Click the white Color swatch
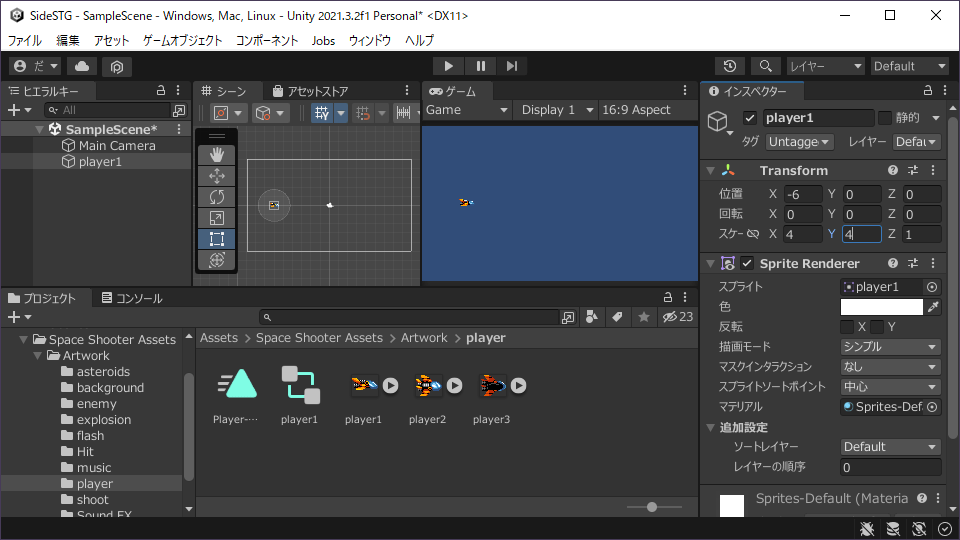The image size is (960, 540). [882, 307]
